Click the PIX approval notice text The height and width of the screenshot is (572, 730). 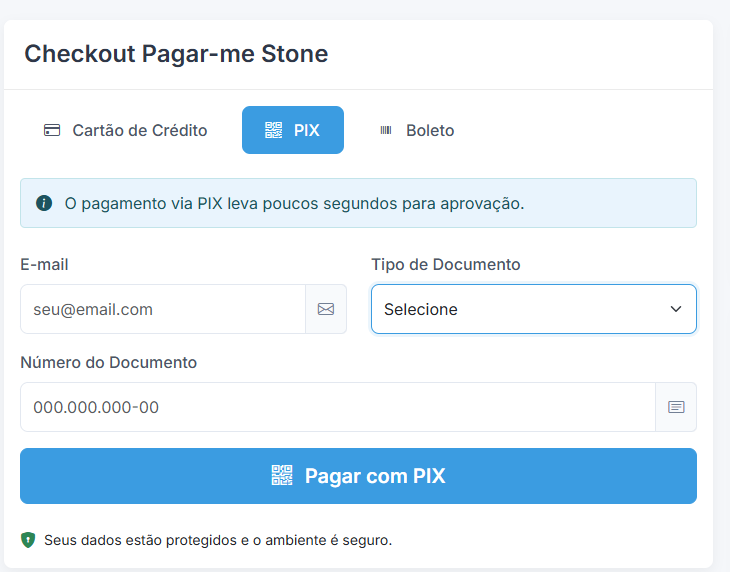point(295,204)
